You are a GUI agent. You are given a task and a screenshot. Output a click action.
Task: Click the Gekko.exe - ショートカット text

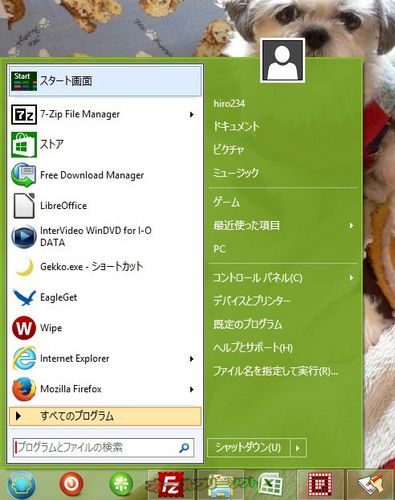click(x=92, y=267)
